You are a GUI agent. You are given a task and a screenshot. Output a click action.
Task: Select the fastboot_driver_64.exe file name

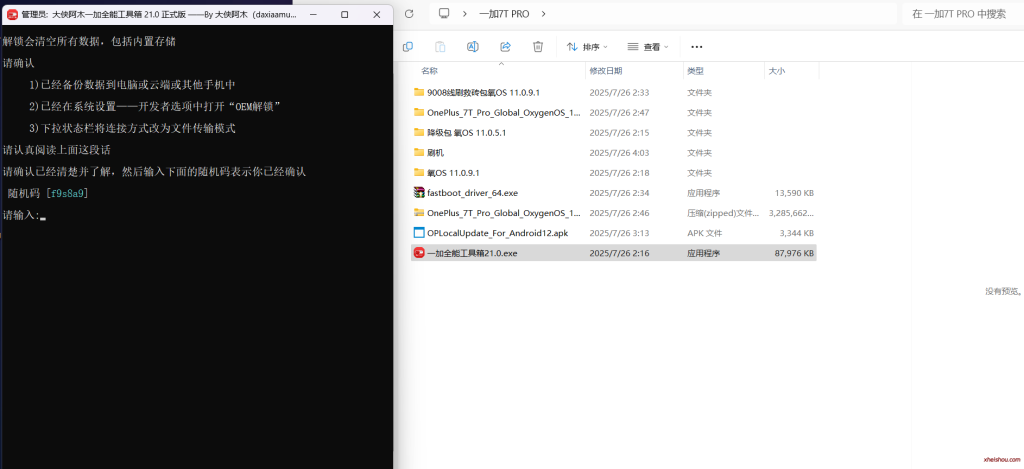click(x=472, y=193)
